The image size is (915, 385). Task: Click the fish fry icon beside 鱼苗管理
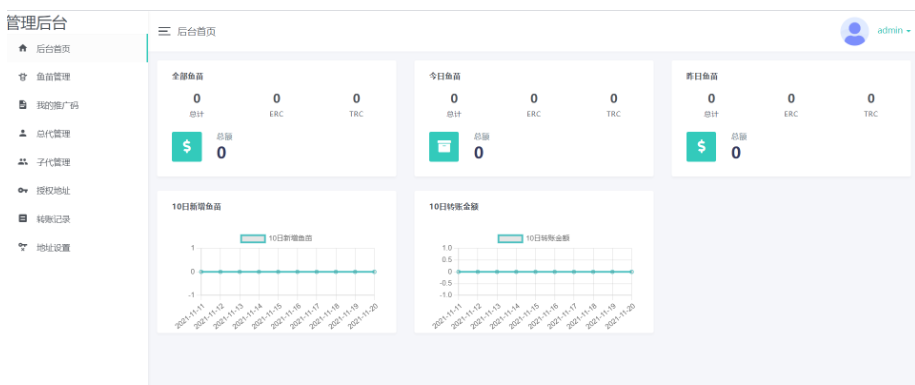[23, 77]
